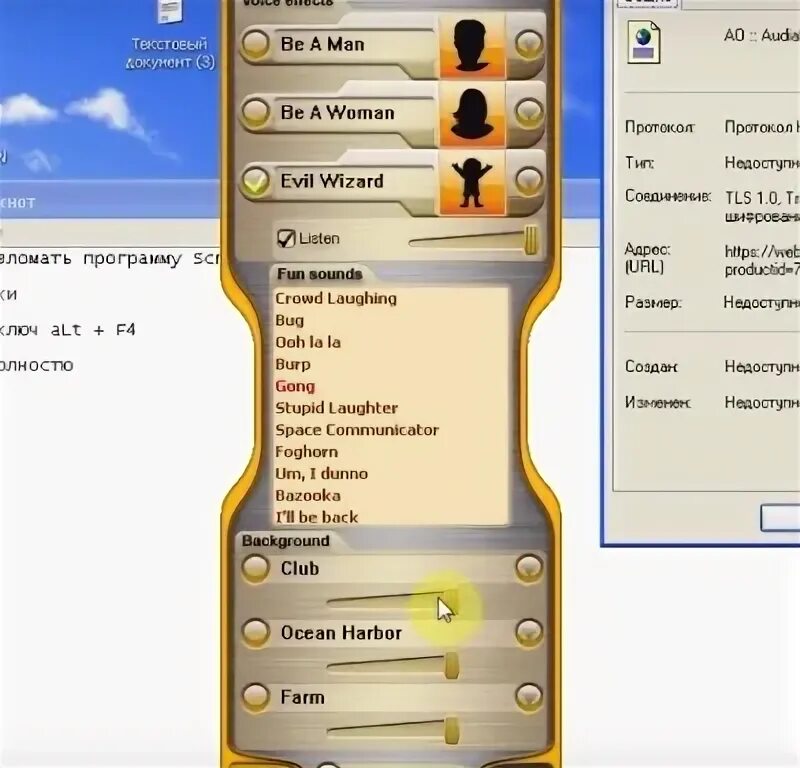This screenshot has width=800, height=768.
Task: Click the button at properties window bottom
Action: point(780,518)
